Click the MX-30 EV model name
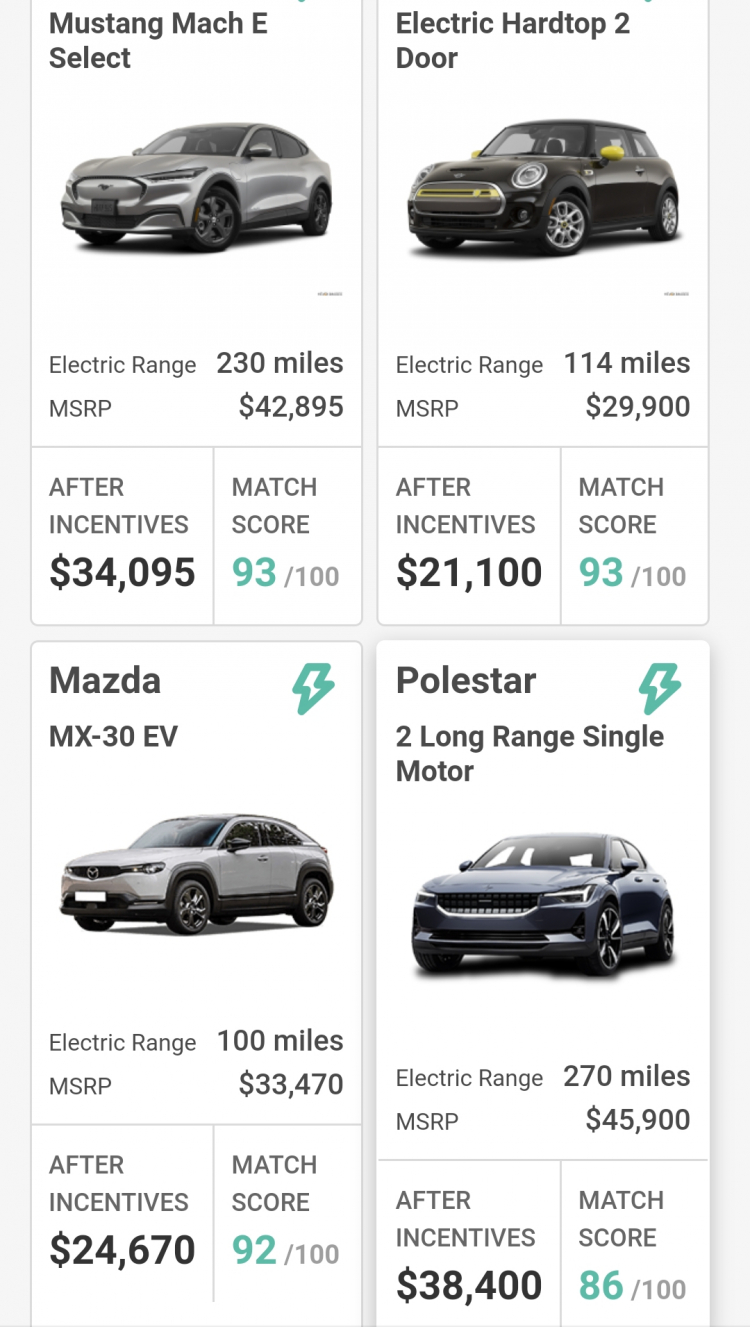 pyautogui.click(x=113, y=737)
